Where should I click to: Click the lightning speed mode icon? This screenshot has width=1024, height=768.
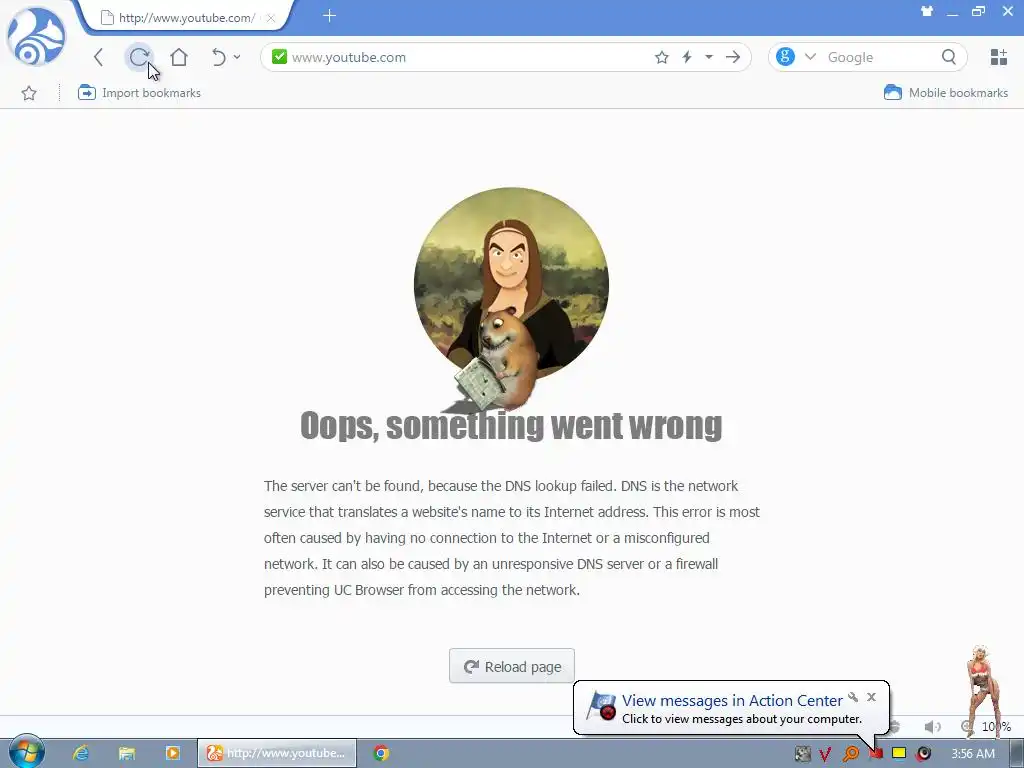[687, 57]
